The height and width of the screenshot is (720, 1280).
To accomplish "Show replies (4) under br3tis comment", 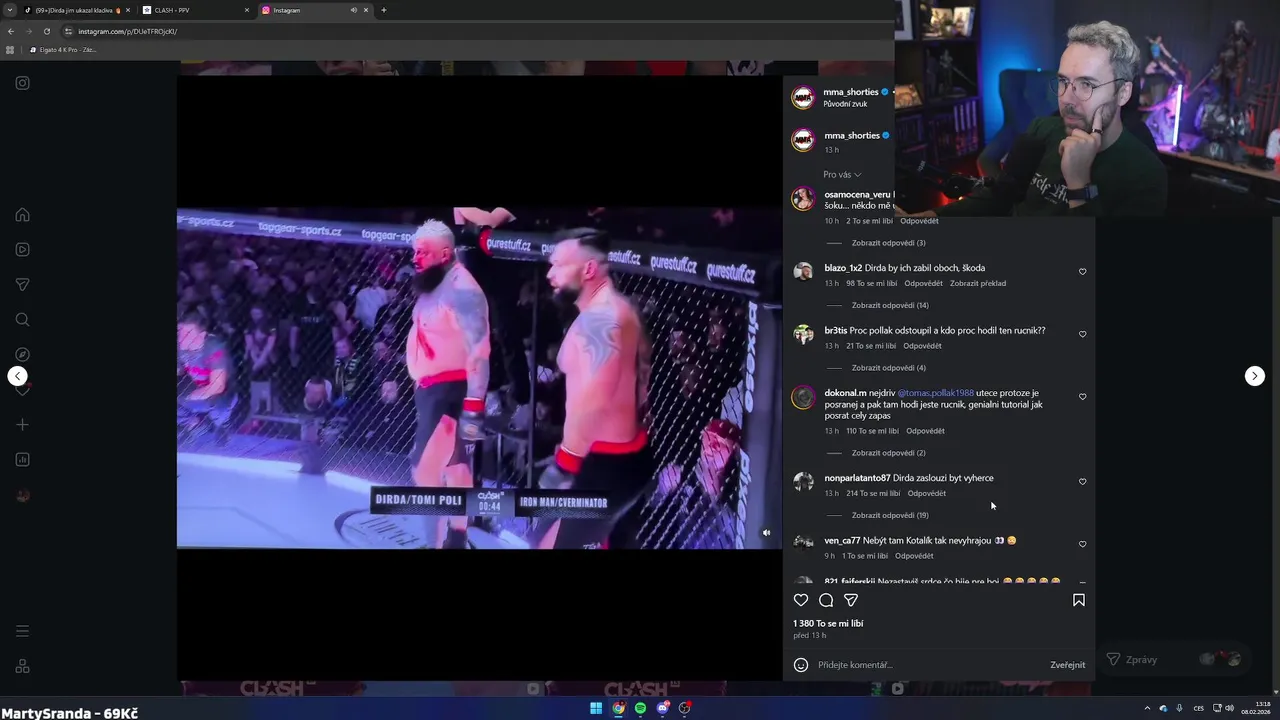I will pos(888,368).
